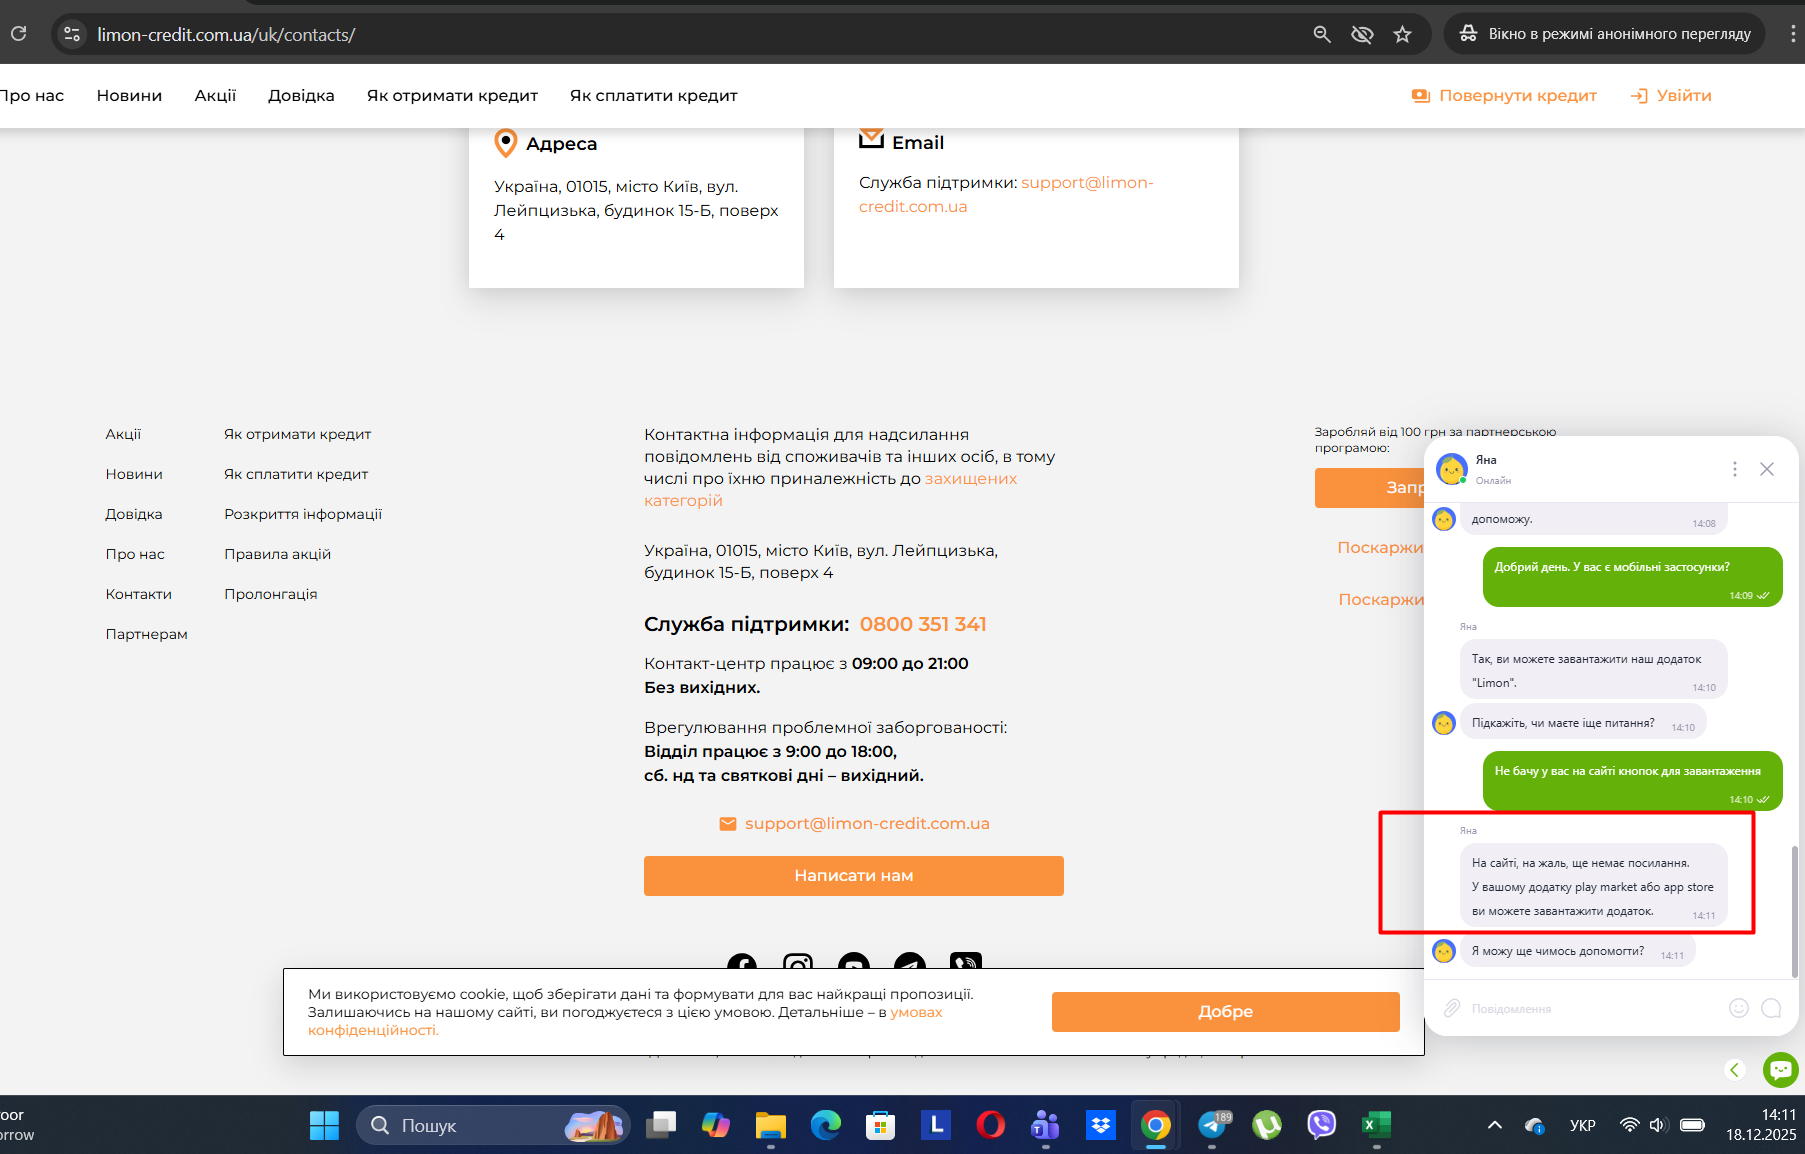Reload the page with the refresh icon
The height and width of the screenshot is (1154, 1805).
18,34
